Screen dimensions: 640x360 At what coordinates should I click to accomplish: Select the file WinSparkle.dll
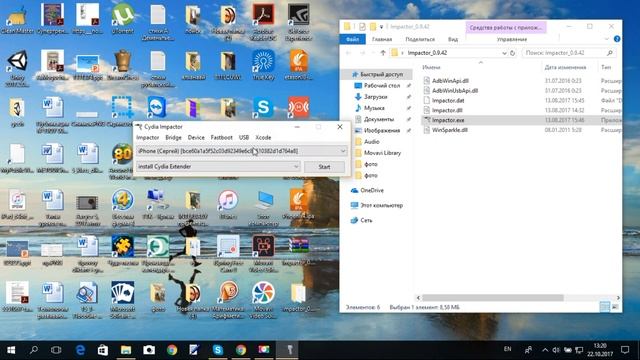pyautogui.click(x=449, y=130)
